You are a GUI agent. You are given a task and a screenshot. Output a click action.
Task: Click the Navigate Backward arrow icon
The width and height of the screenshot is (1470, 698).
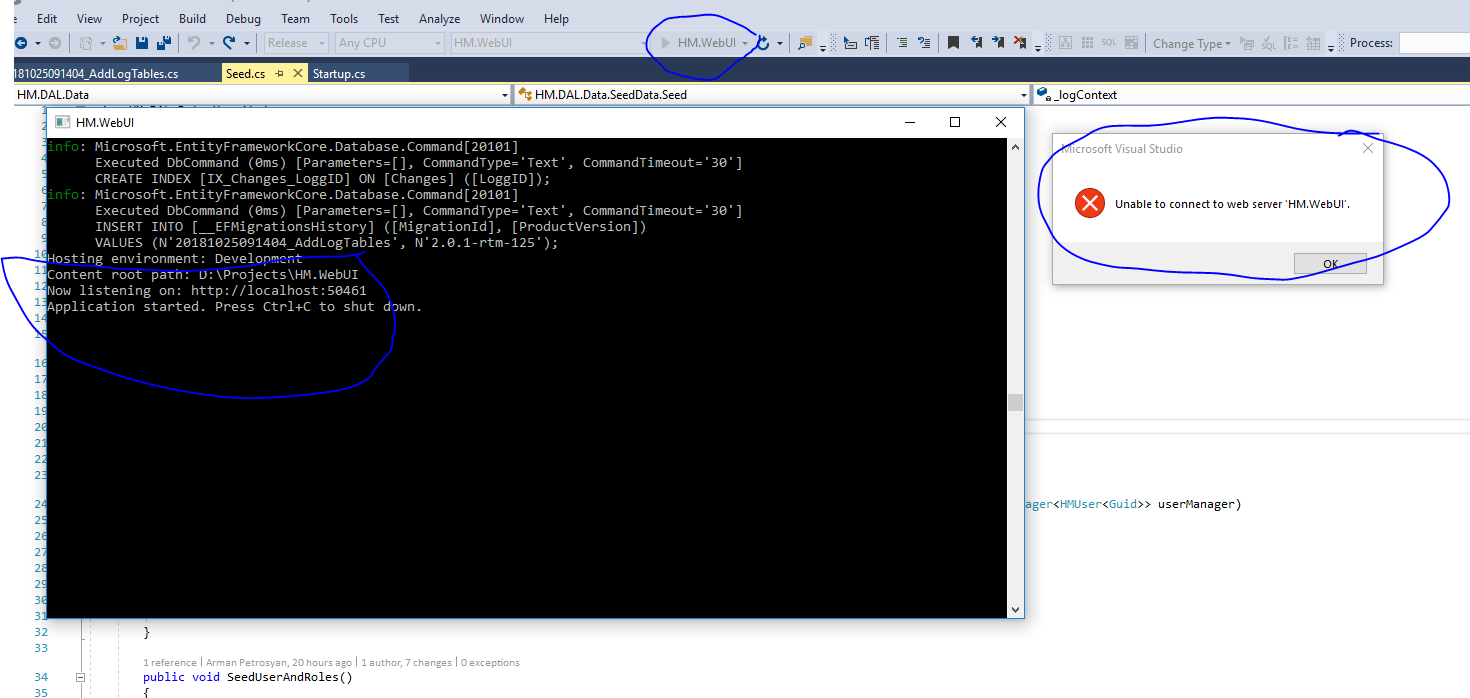coord(20,43)
